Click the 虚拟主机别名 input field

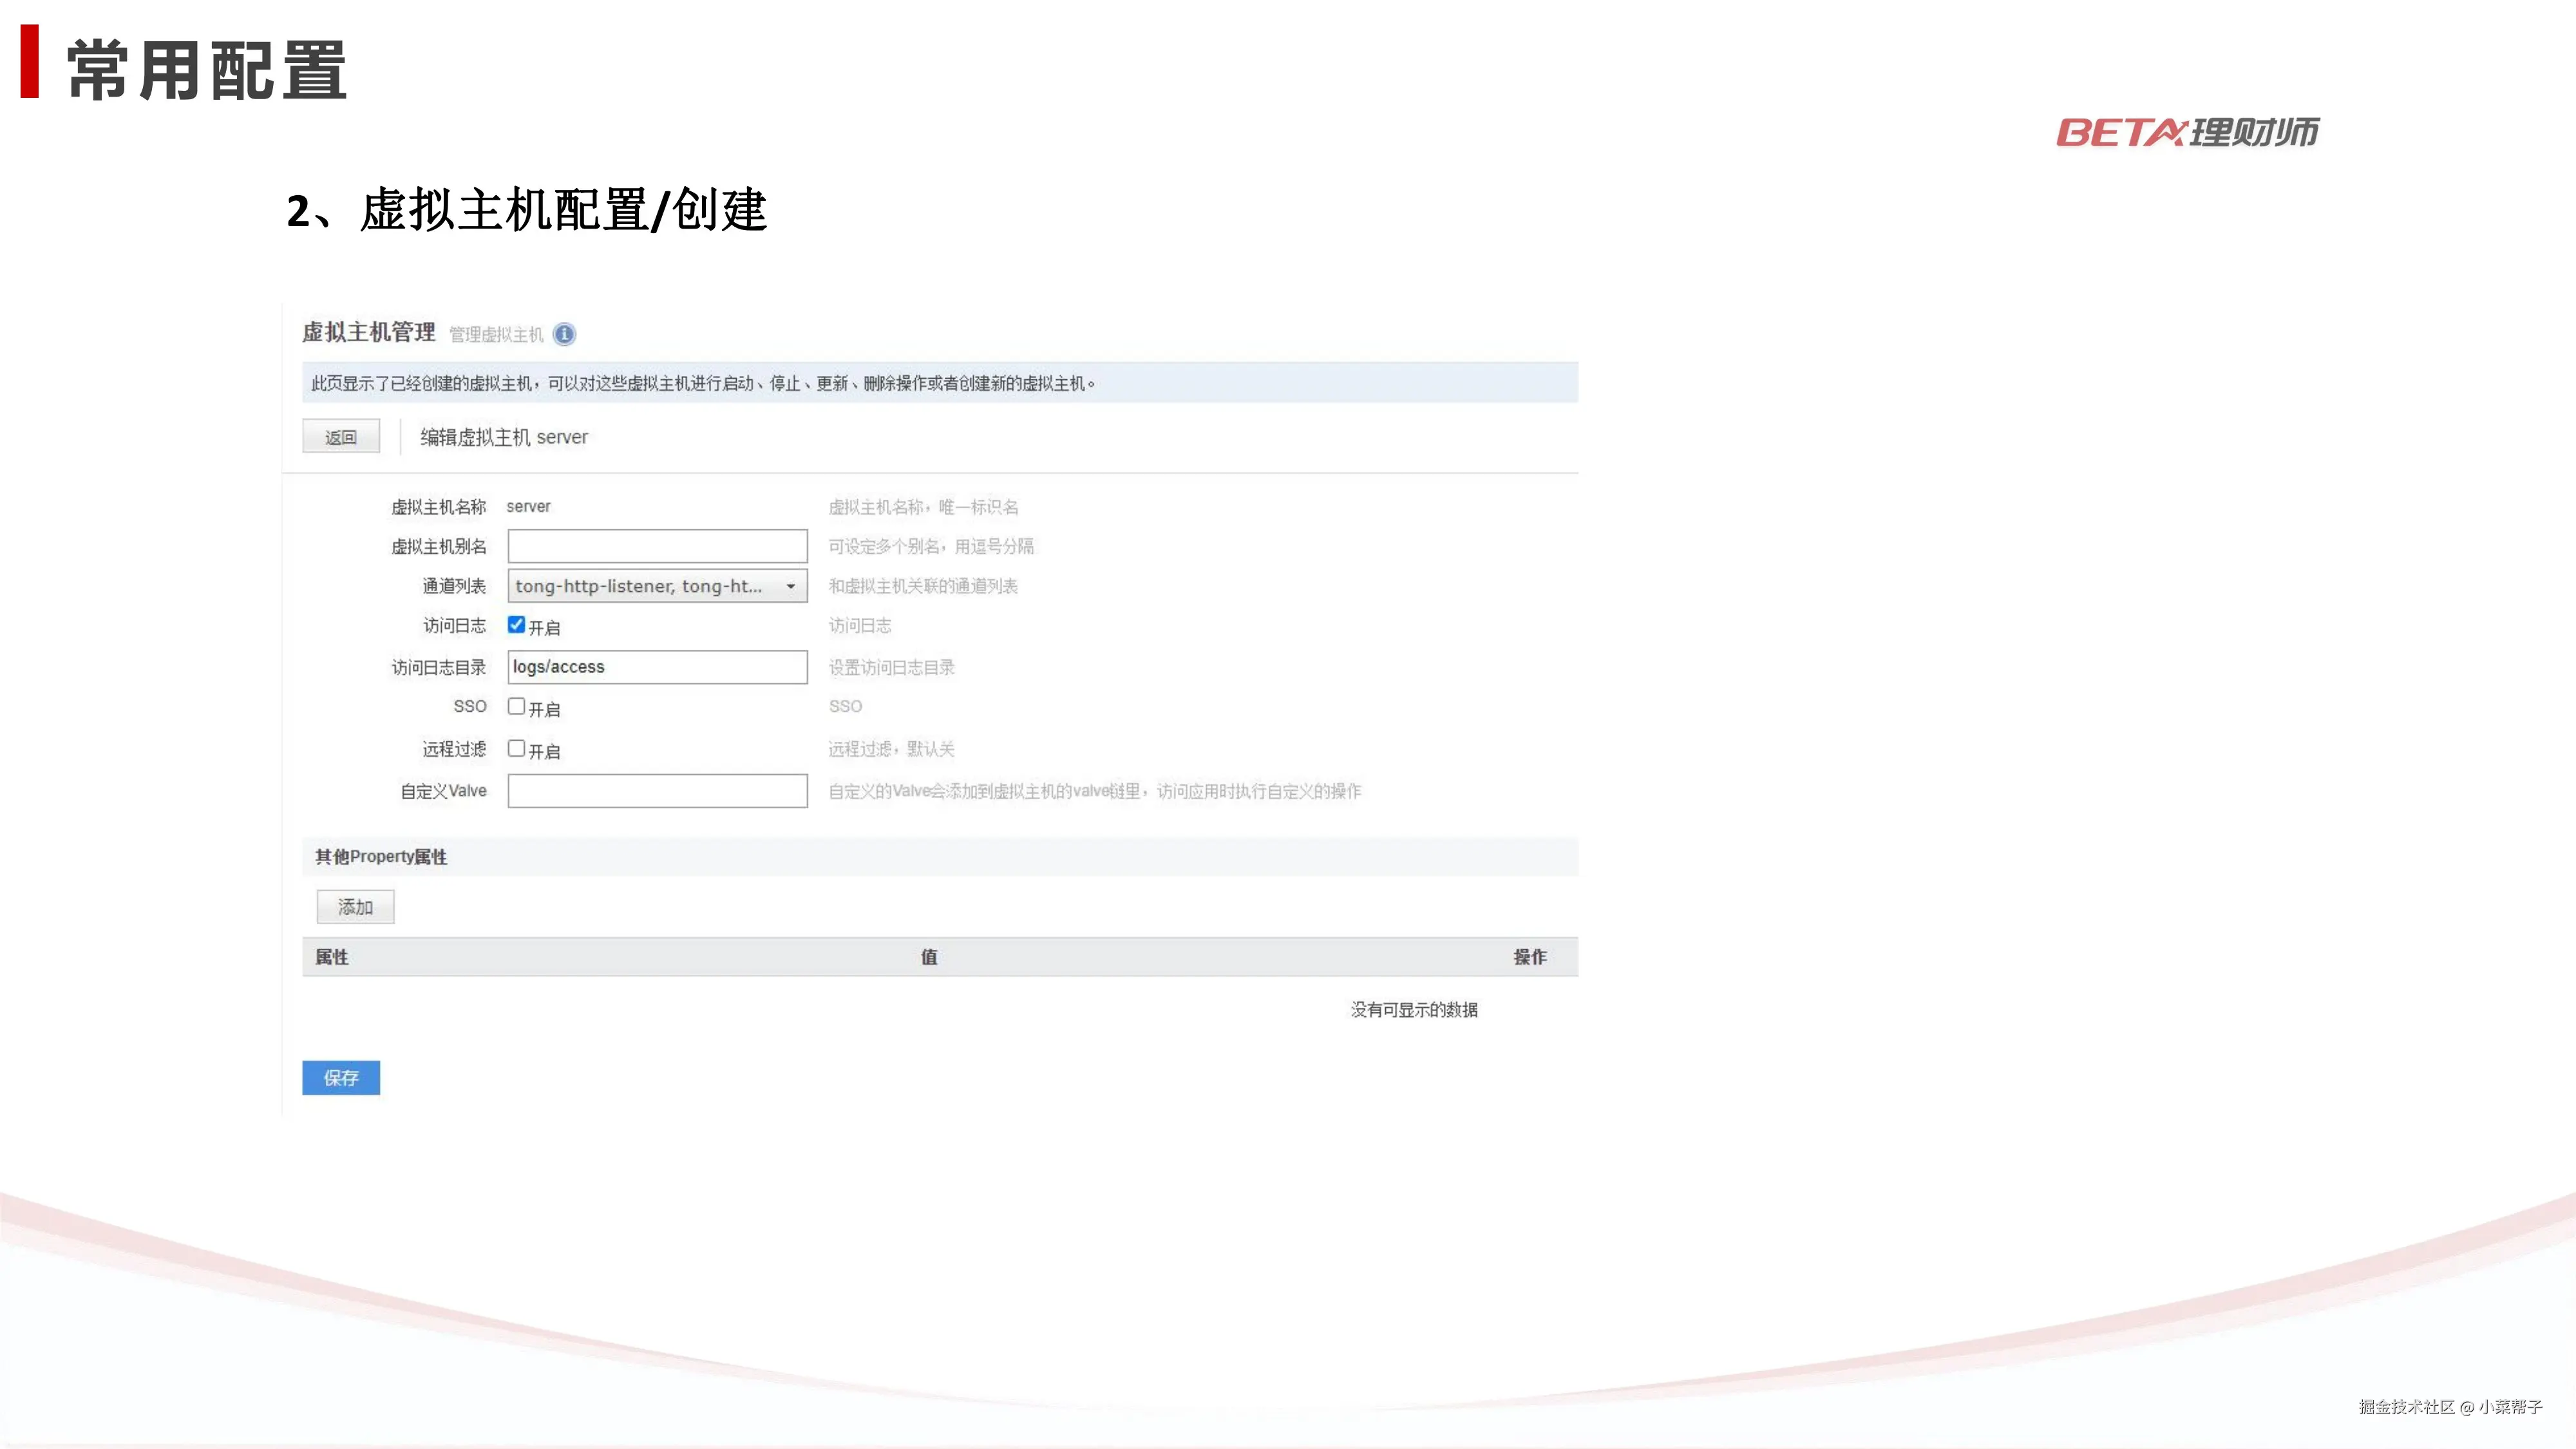[x=657, y=546]
